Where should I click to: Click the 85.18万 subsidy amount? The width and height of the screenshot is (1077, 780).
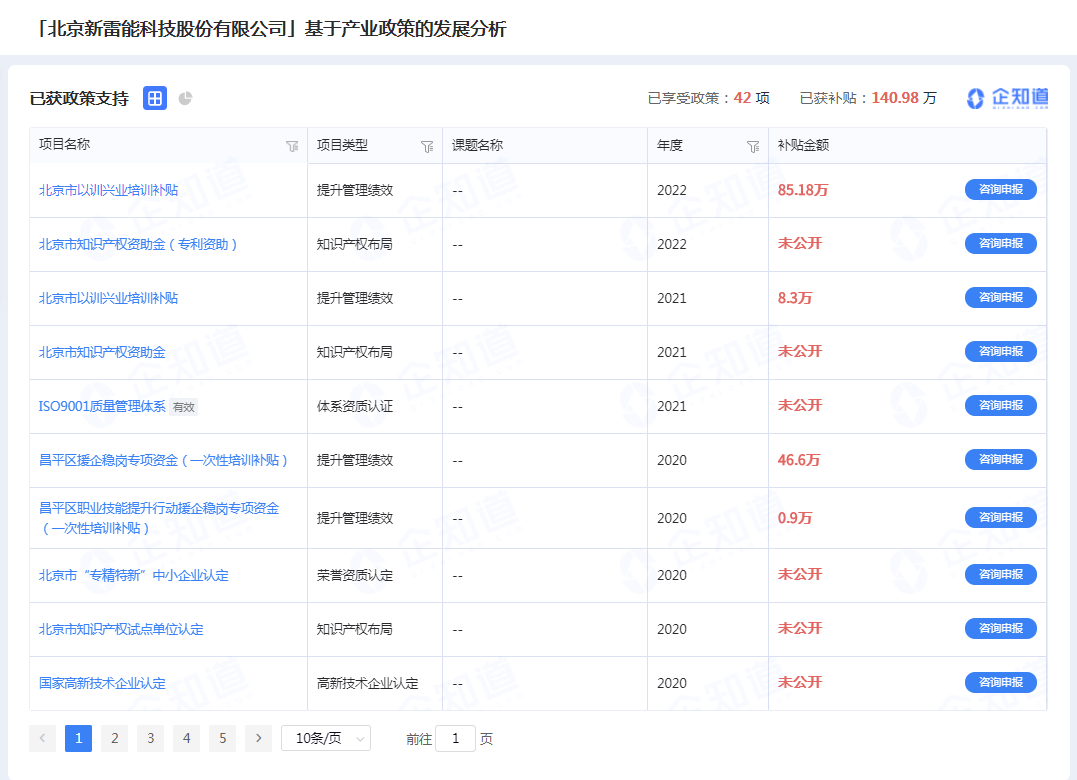(x=803, y=190)
